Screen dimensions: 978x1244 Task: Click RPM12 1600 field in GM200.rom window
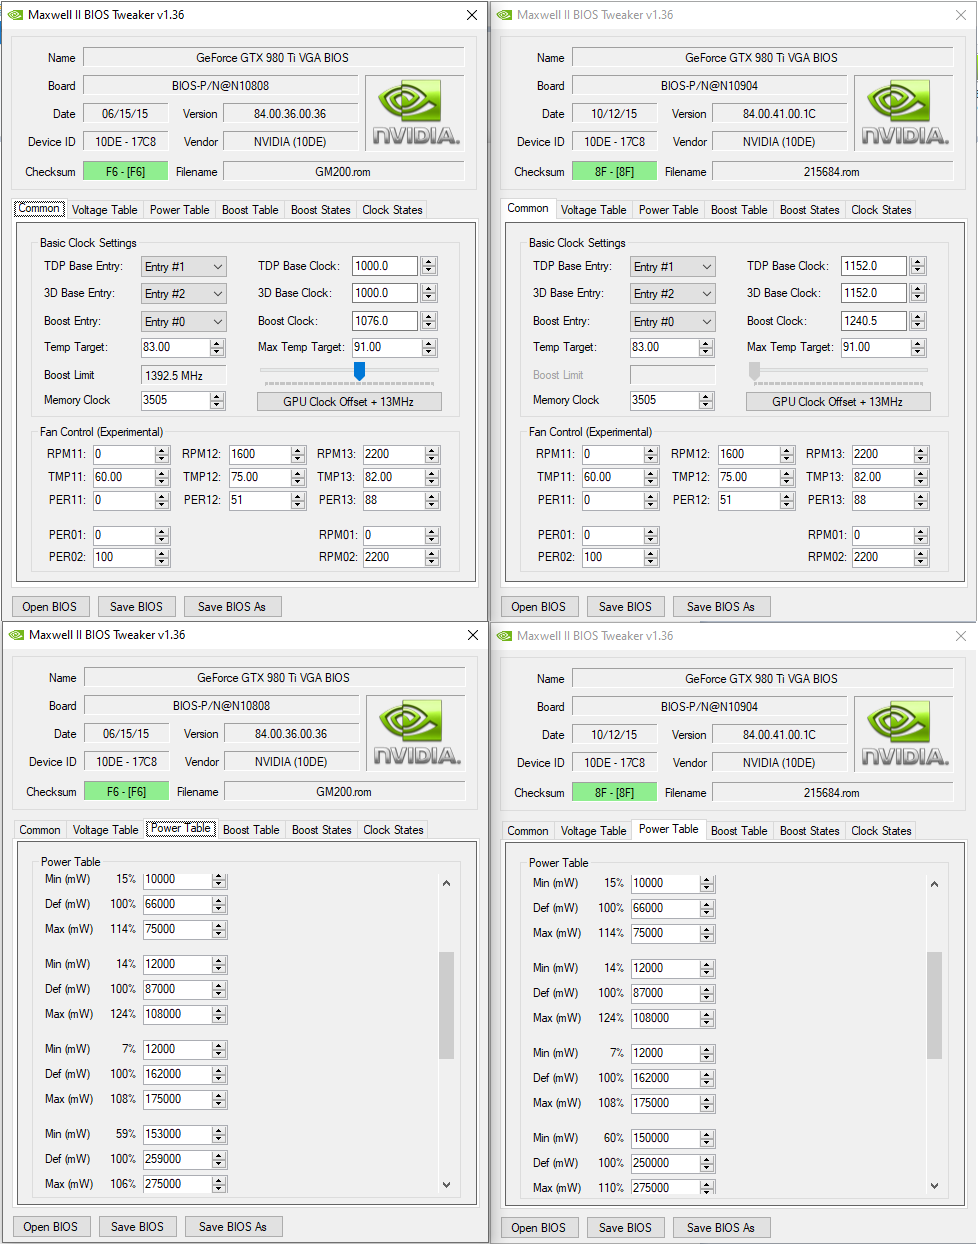[x=260, y=454]
